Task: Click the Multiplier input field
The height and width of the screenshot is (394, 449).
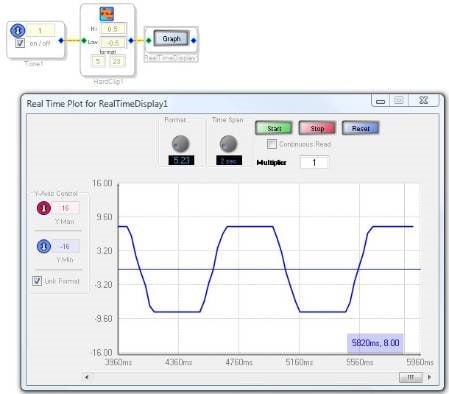Action: [314, 162]
